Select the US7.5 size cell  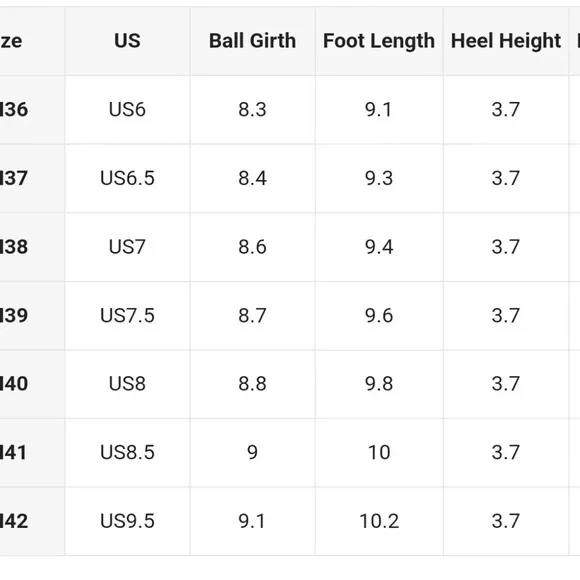(127, 316)
